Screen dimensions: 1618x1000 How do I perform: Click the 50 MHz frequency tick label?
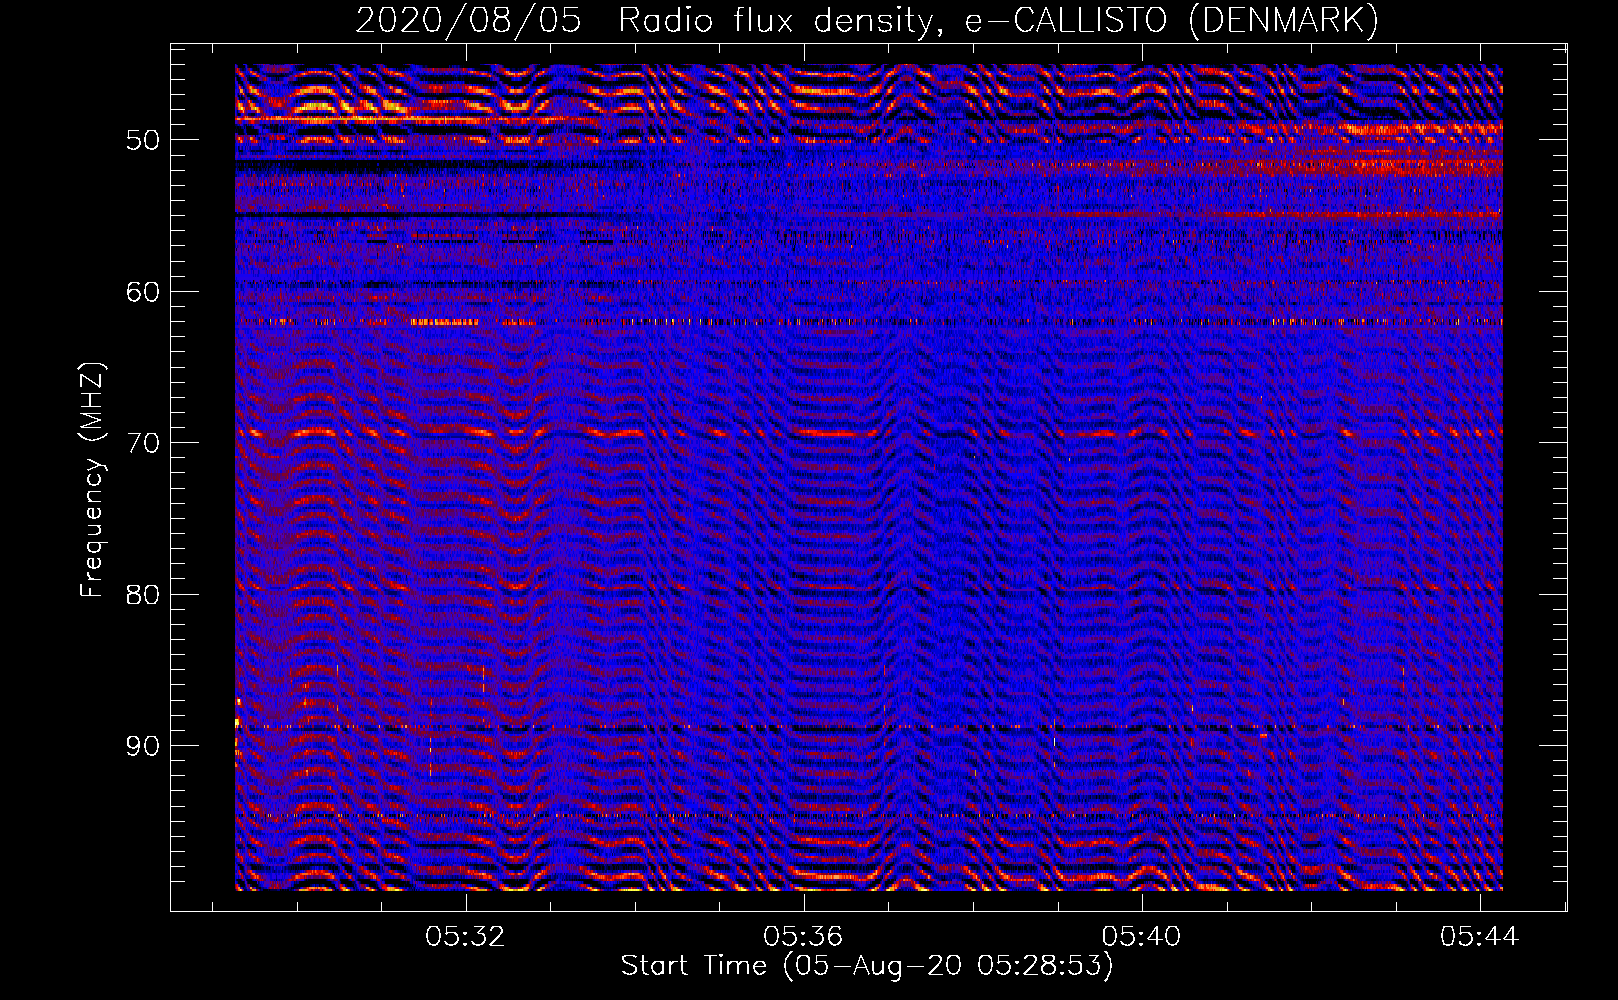pyautogui.click(x=143, y=140)
